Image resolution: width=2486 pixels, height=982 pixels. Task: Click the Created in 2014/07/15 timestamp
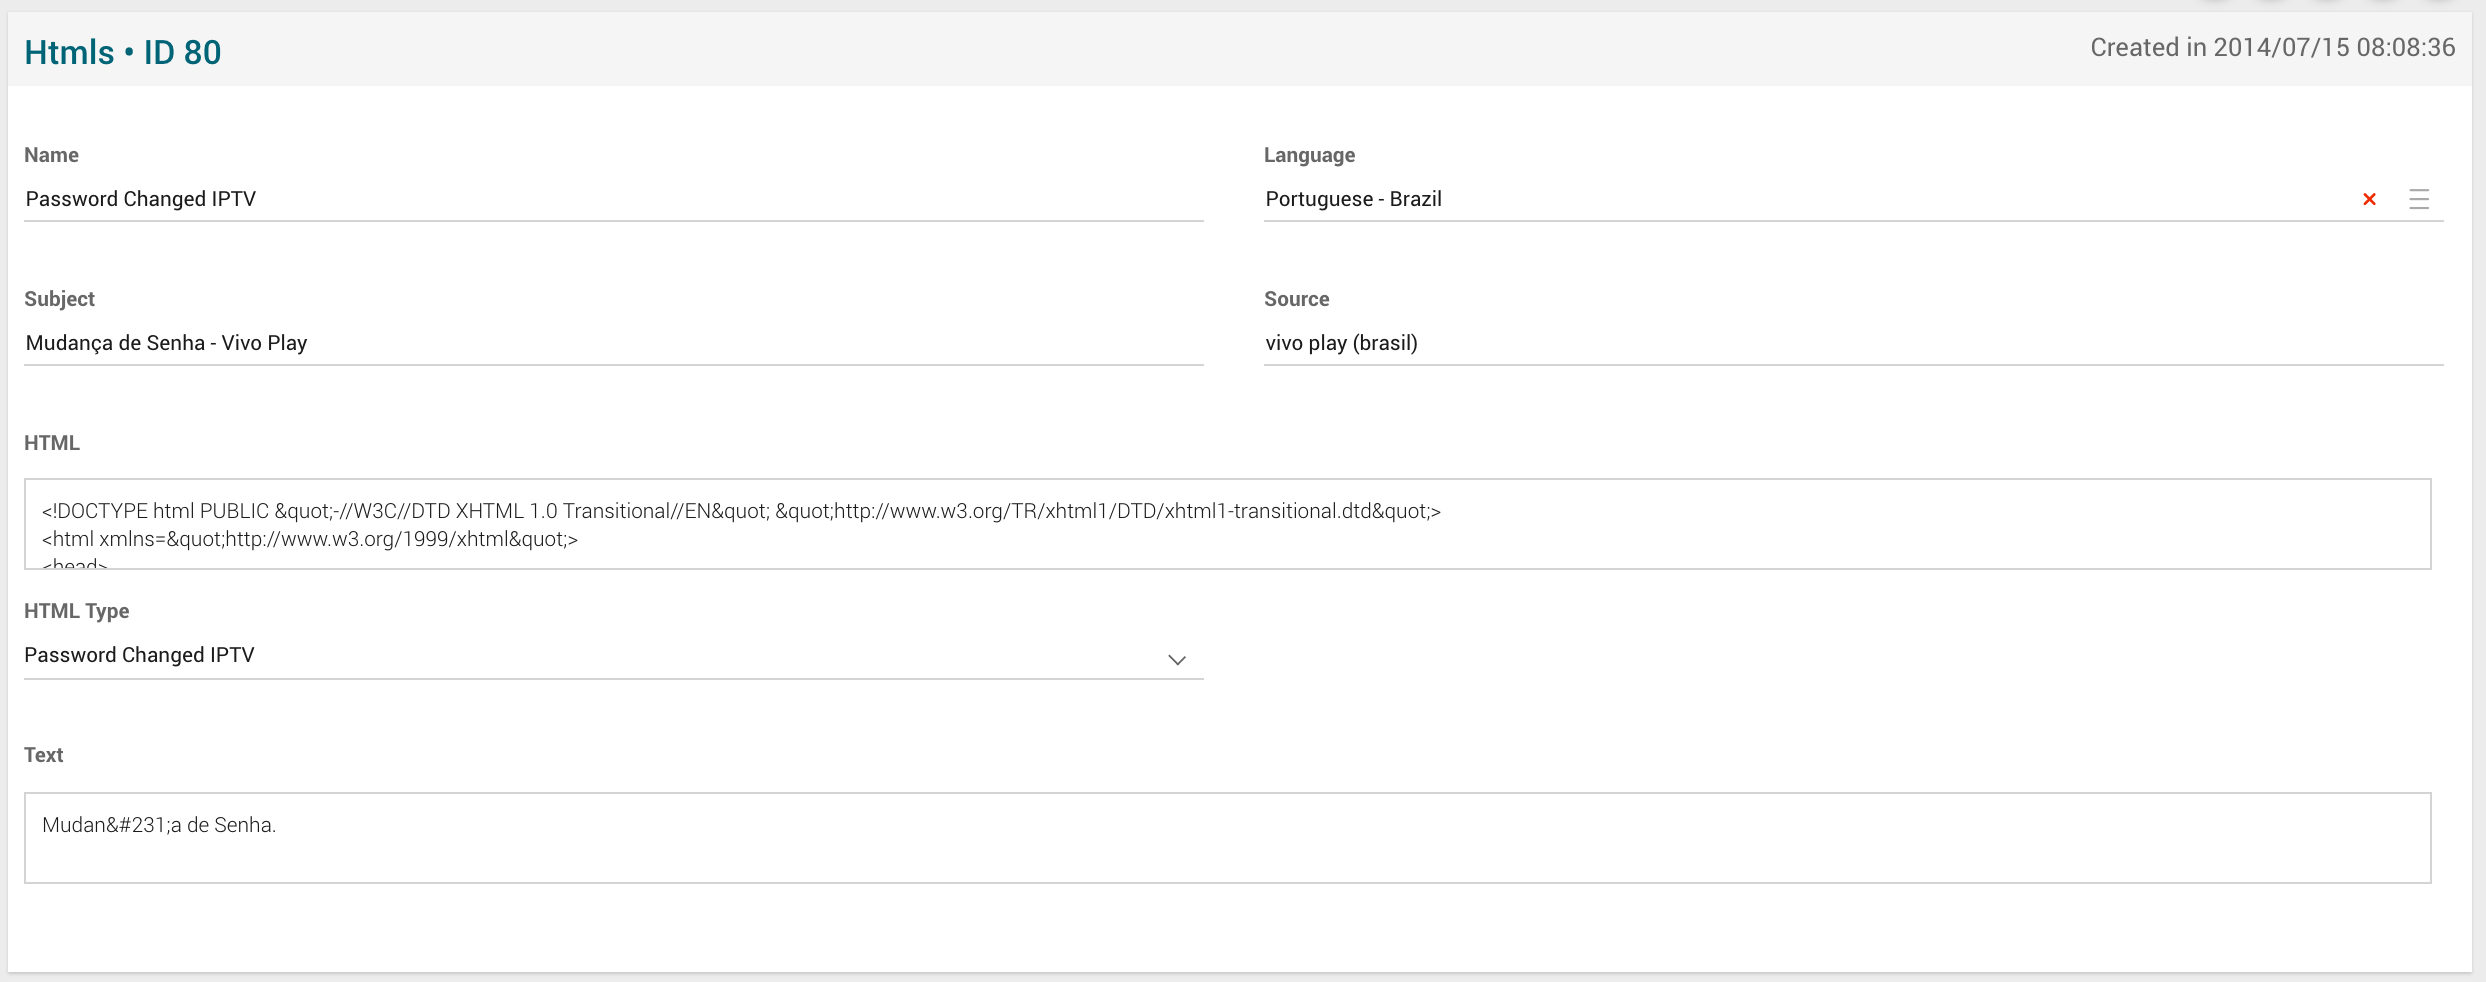pyautogui.click(x=2272, y=47)
